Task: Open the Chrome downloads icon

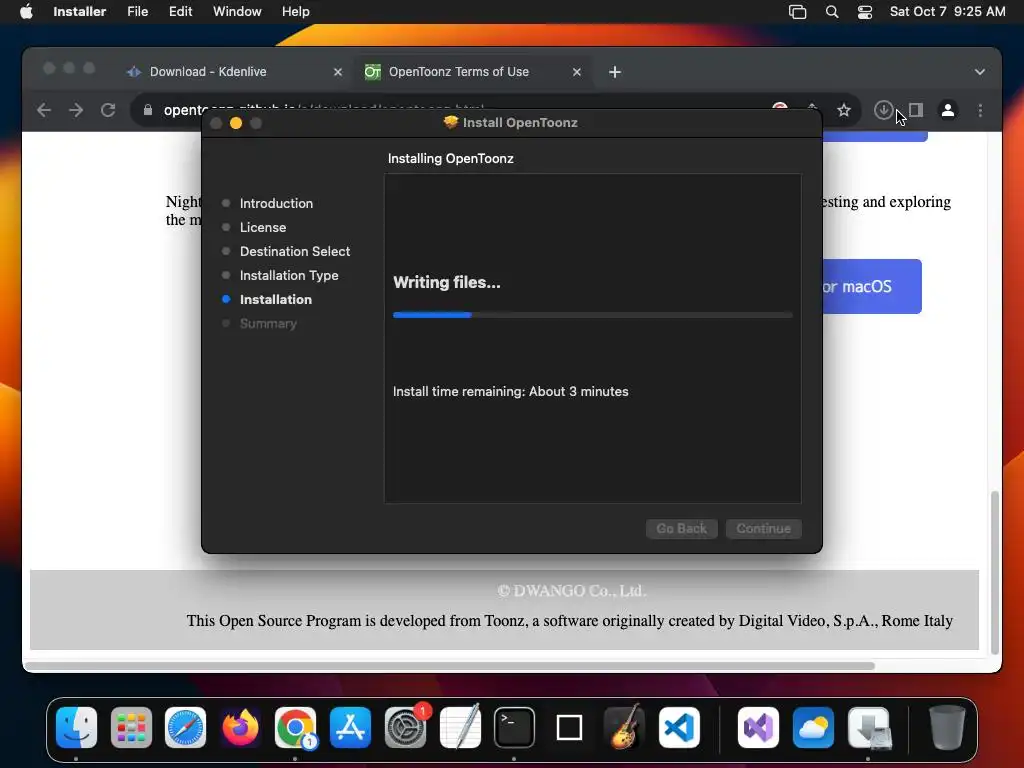Action: click(x=883, y=110)
